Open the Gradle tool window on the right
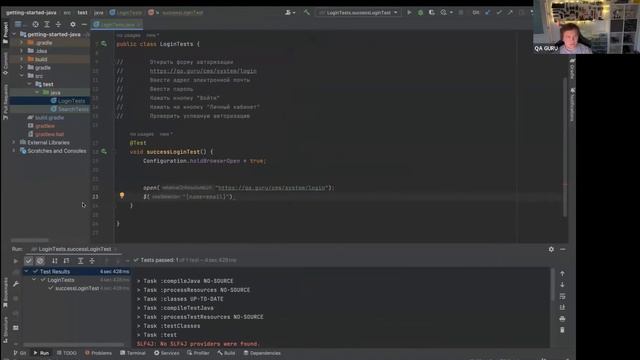Image resolution: width=640 pixels, height=360 pixels. click(572, 69)
